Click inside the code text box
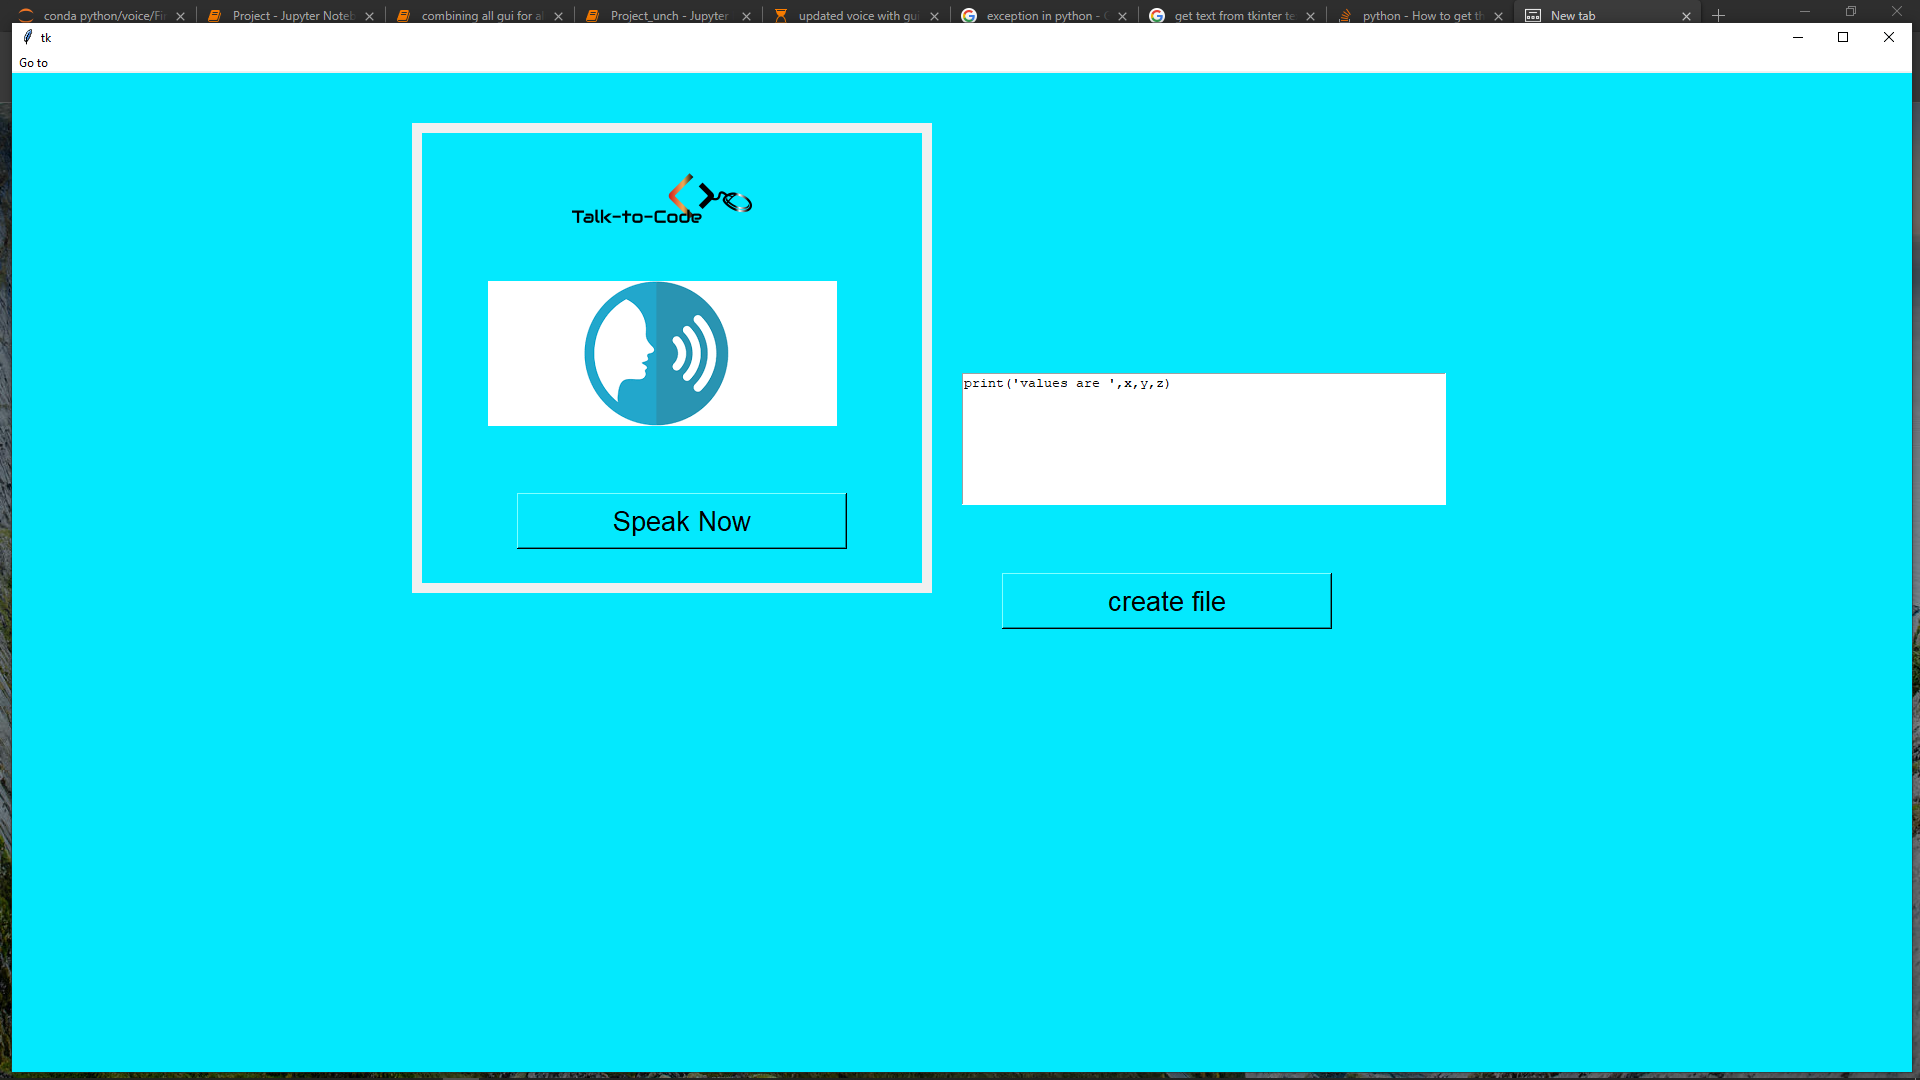The image size is (1920, 1080). (x=1203, y=440)
